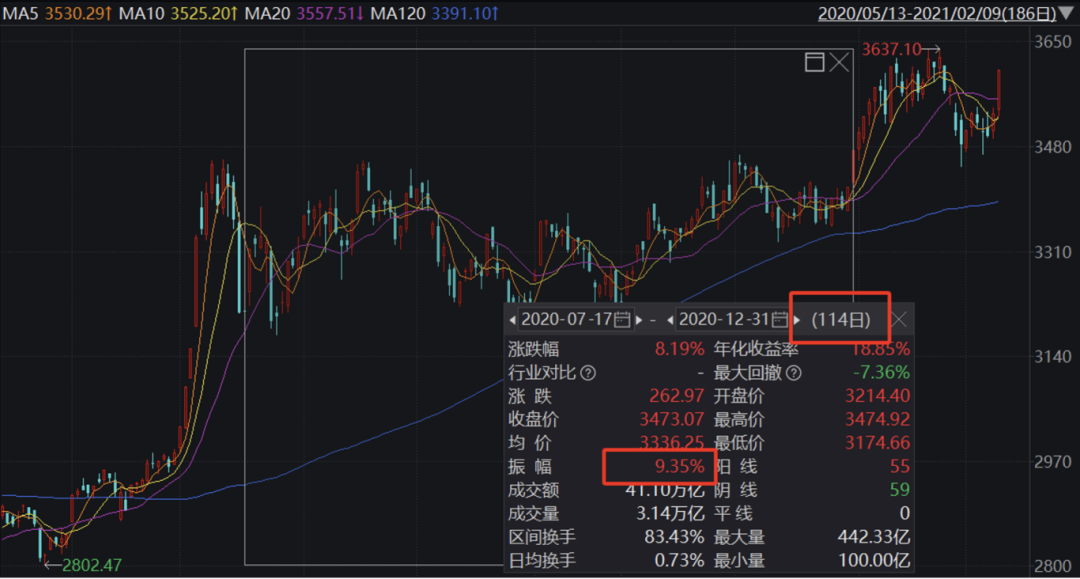Click the (114日) day count label

(840, 319)
